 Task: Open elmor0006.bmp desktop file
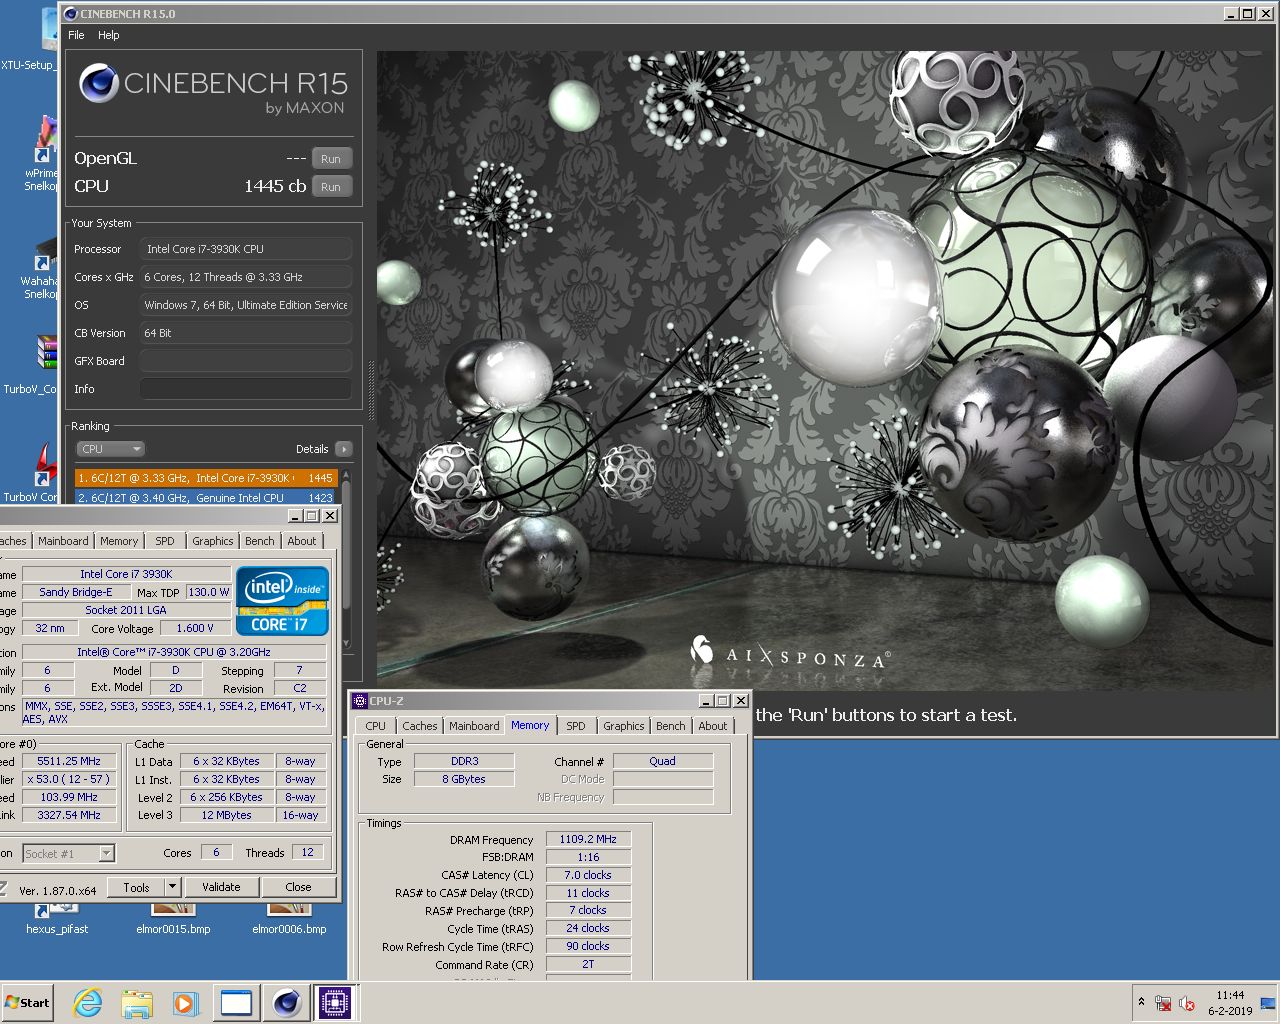click(289, 920)
